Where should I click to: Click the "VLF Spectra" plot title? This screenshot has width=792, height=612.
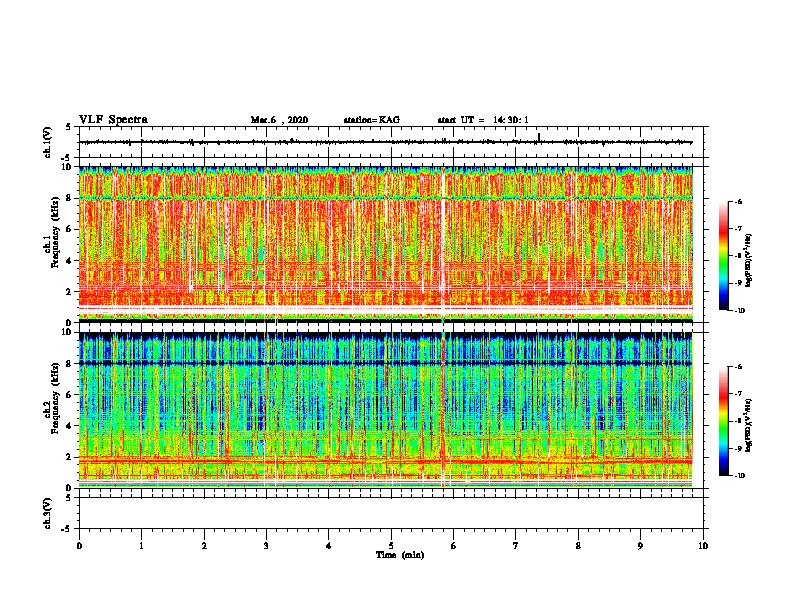[x=113, y=119]
